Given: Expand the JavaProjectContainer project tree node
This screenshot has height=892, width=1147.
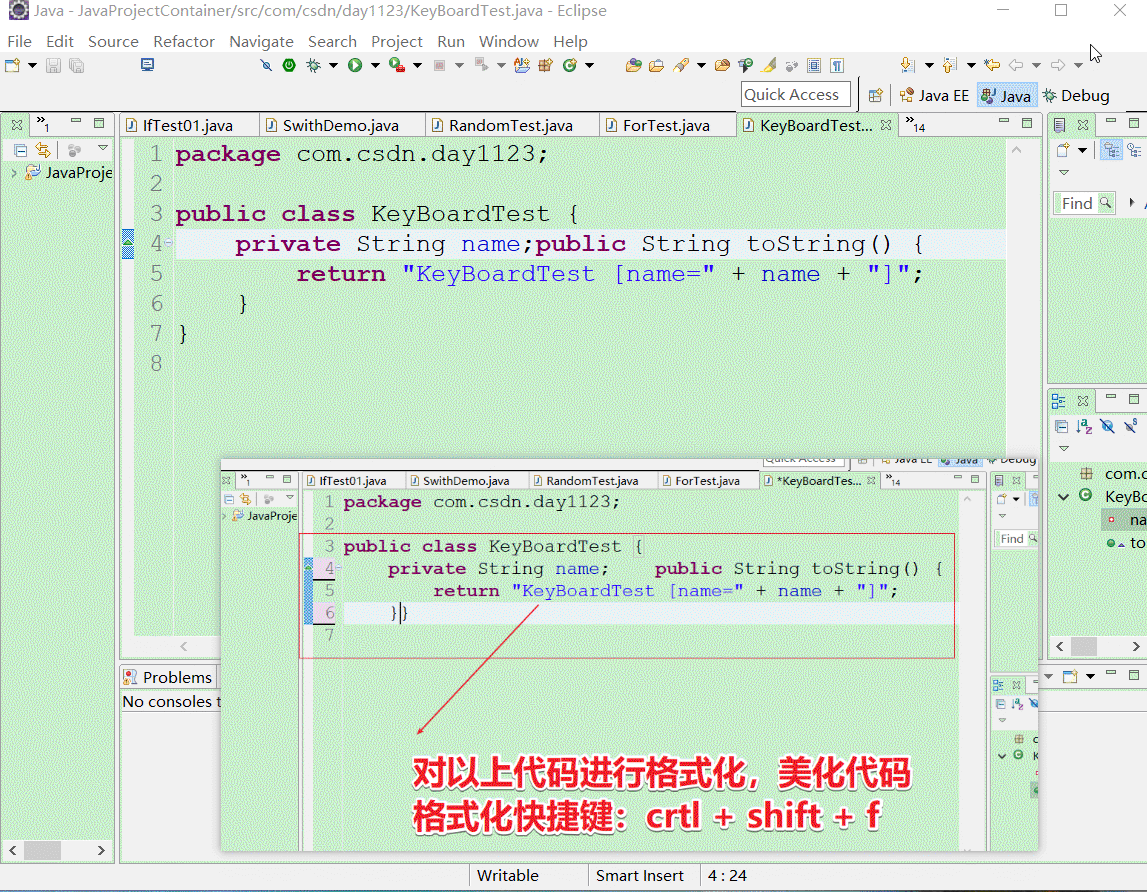Looking at the screenshot, I should 14,173.
